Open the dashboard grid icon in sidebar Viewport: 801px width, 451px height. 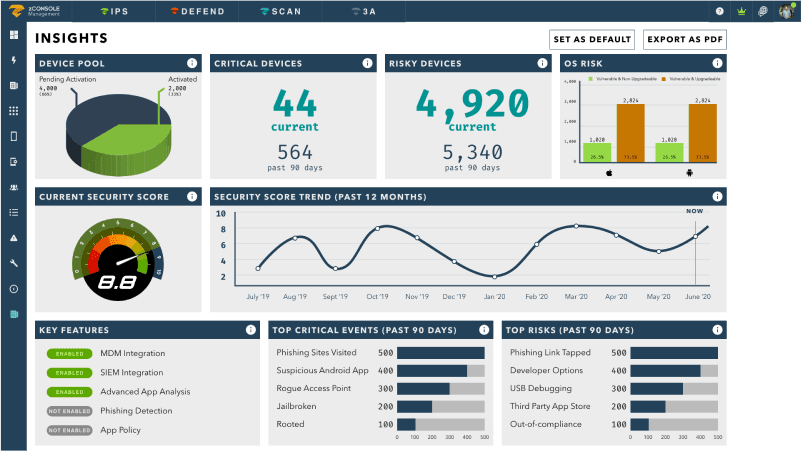click(x=14, y=35)
